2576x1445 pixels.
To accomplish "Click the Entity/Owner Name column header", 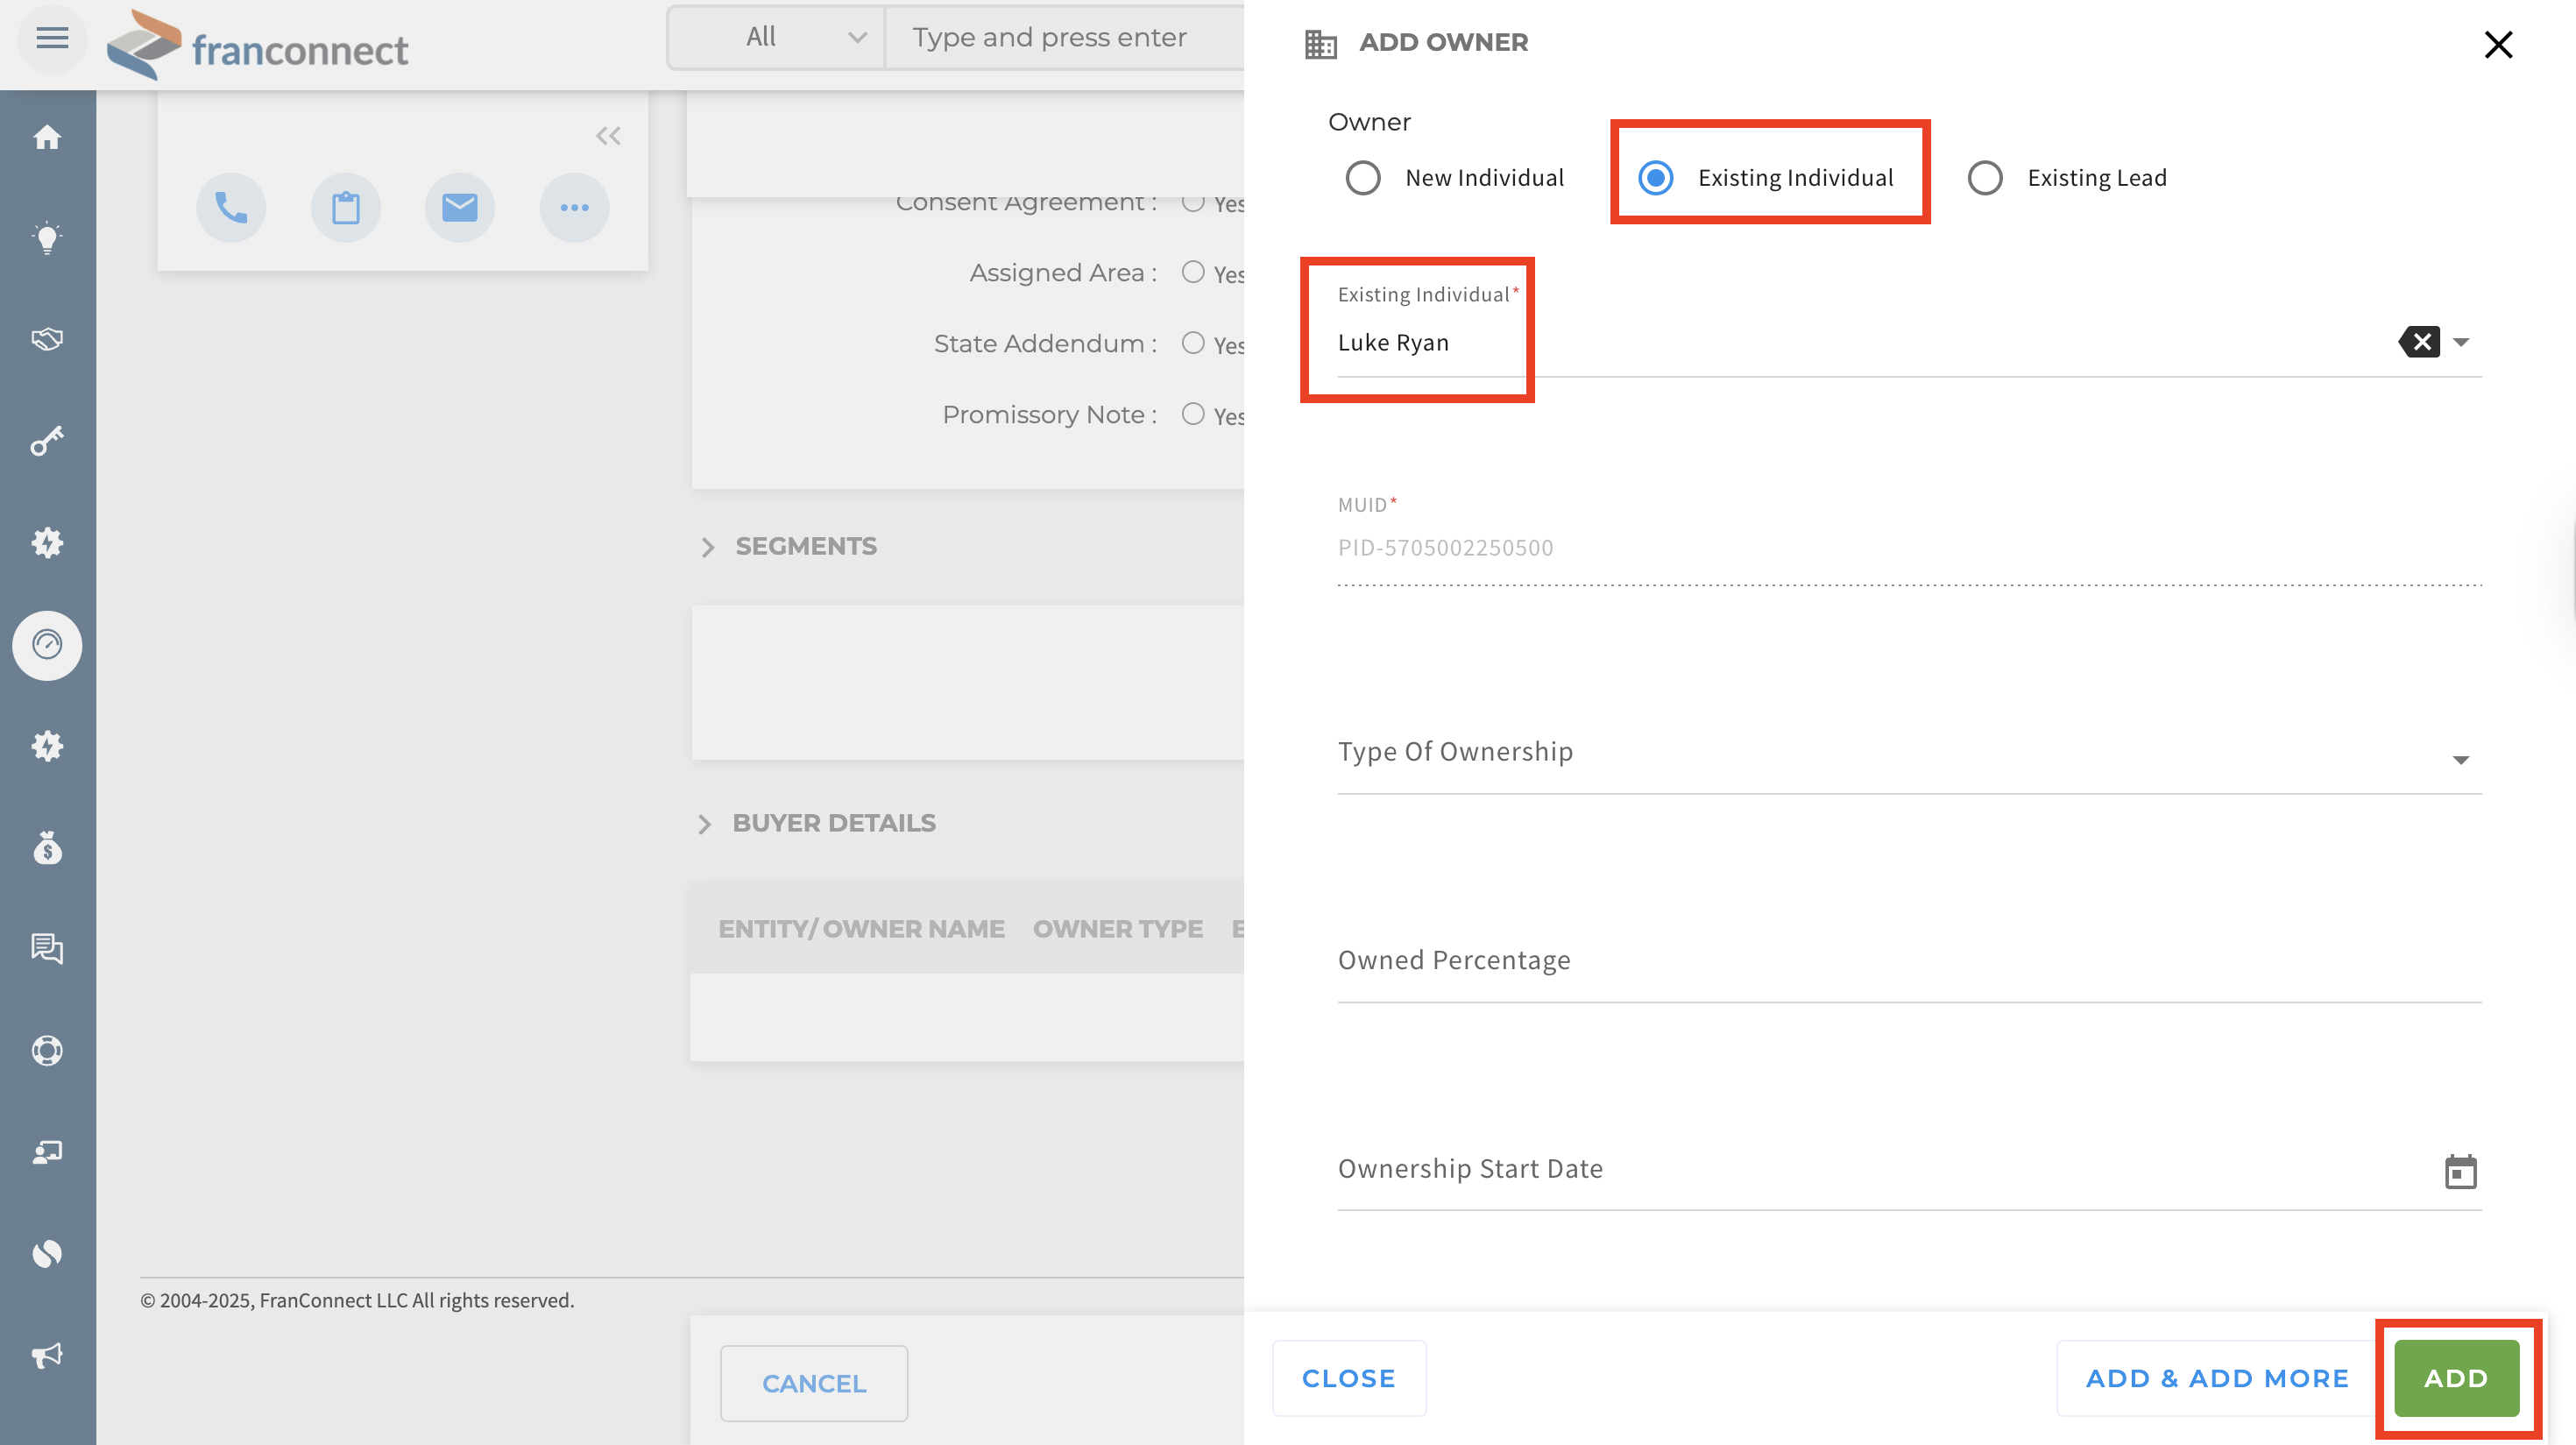I will tap(861, 929).
